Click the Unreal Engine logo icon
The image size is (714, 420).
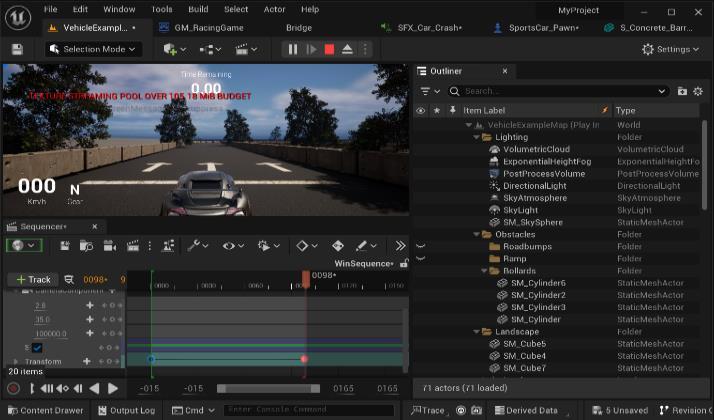[x=18, y=18]
